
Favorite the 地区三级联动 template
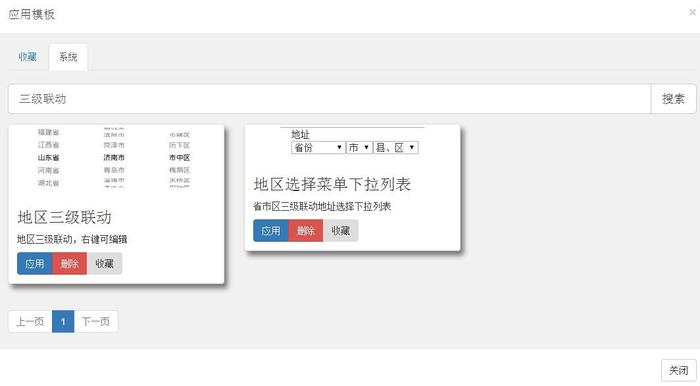pyautogui.click(x=104, y=264)
